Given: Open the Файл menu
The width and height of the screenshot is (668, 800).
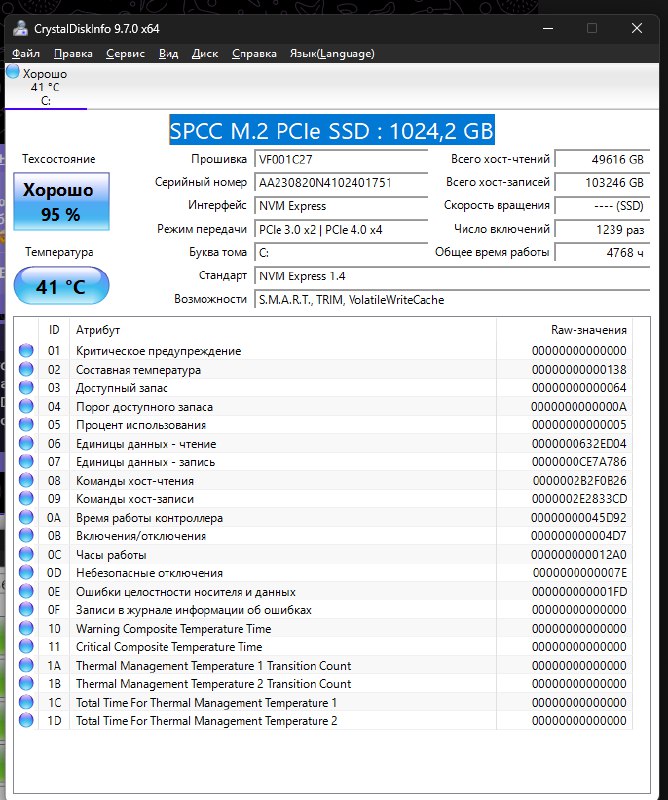Looking at the screenshot, I should coord(27,53).
